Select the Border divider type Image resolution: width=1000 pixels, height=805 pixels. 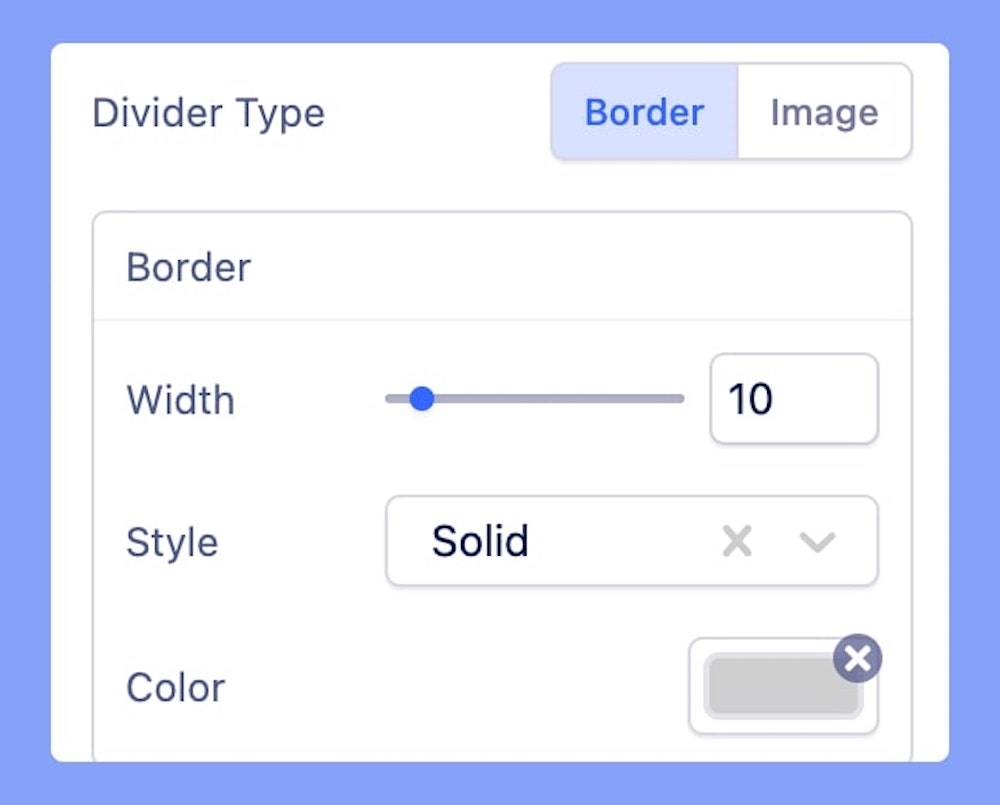pos(644,112)
